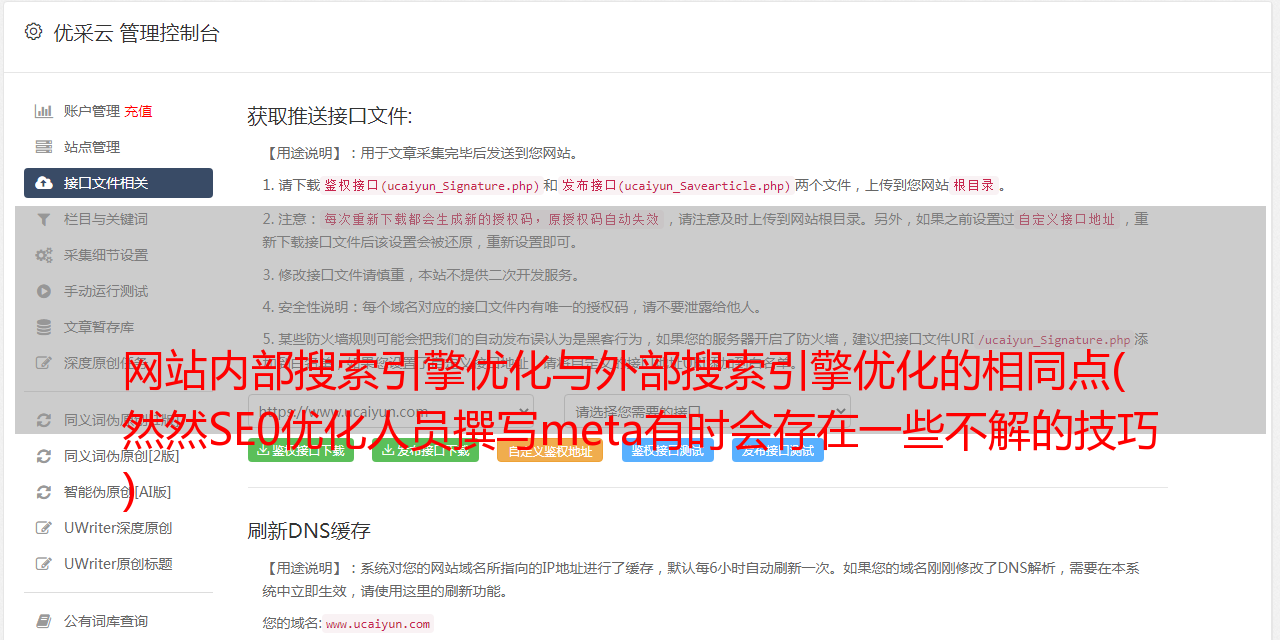Screen dimensions: 1280x640
Task: Click the play icon for 手动运行测试
Action: (44, 291)
